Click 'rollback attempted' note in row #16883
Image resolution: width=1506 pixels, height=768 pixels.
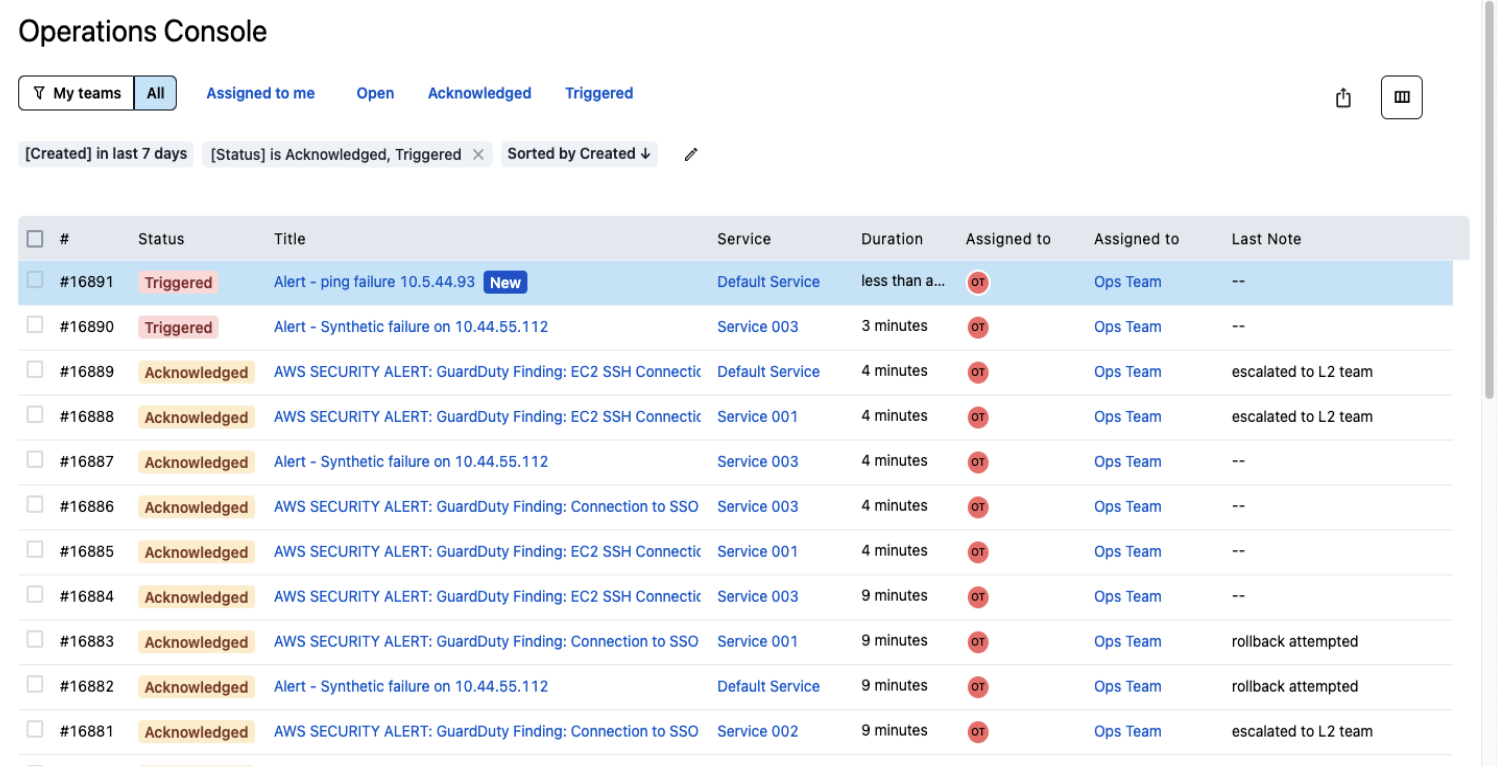pos(1295,642)
